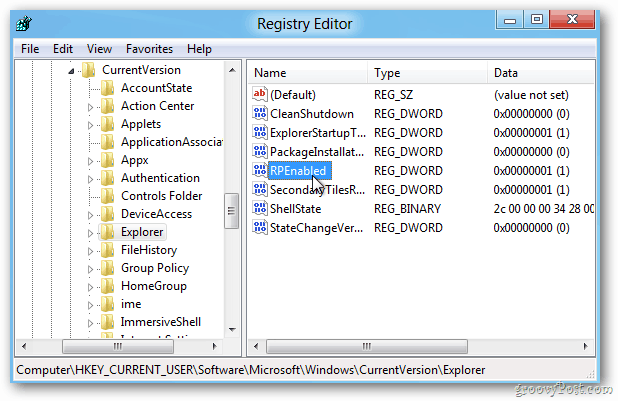Select the HomeGroup tree item label
The height and width of the screenshot is (401, 618).
[x=154, y=286]
